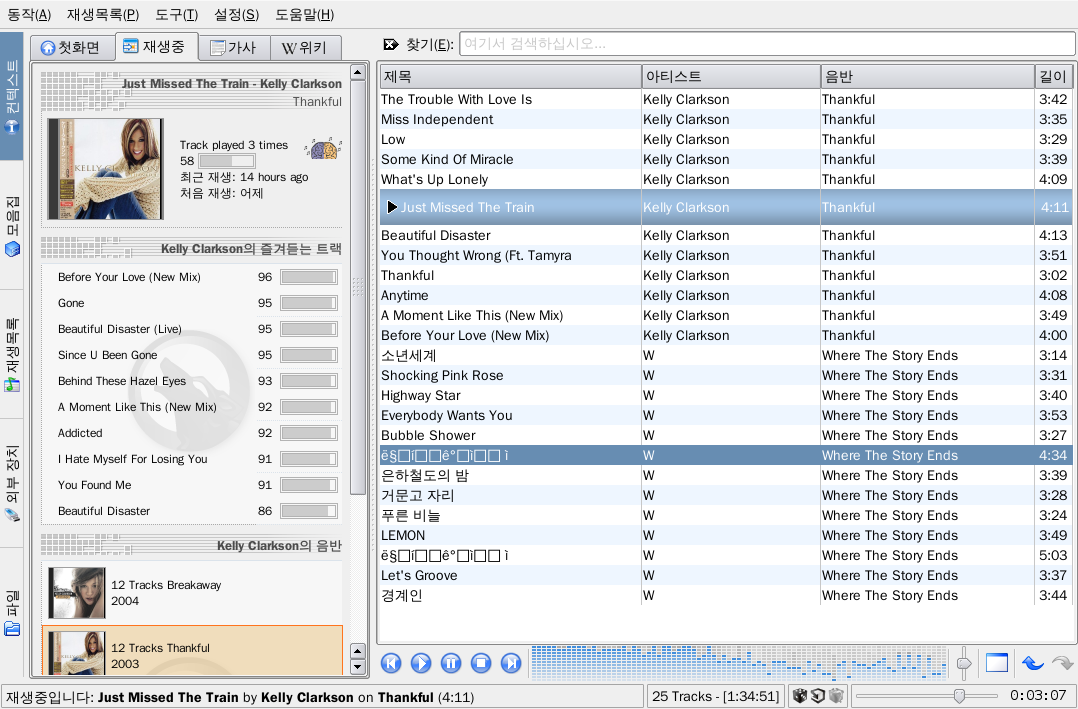Open the 모음집 collection sidebar tab
This screenshot has height=709, width=1078.
(x=12, y=226)
